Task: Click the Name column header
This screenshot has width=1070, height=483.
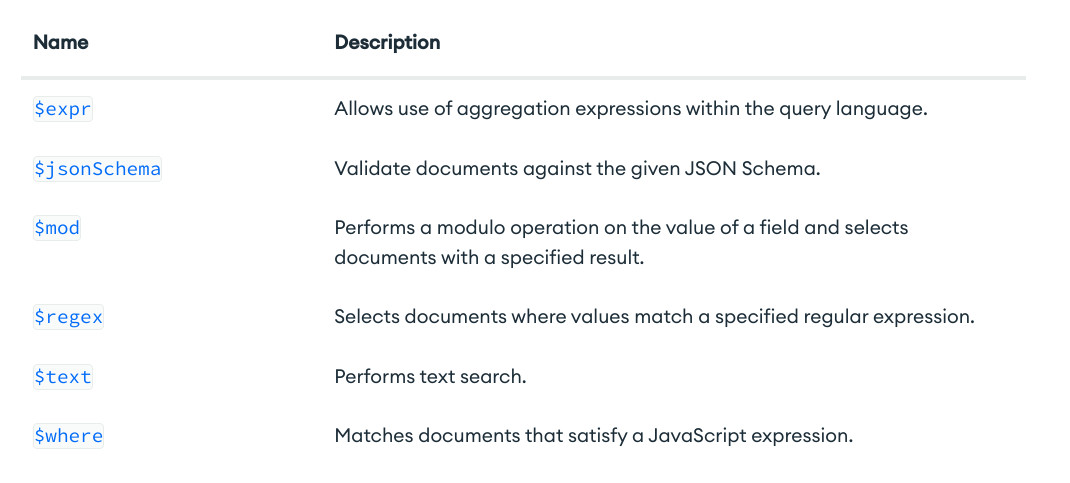Action: click(61, 42)
